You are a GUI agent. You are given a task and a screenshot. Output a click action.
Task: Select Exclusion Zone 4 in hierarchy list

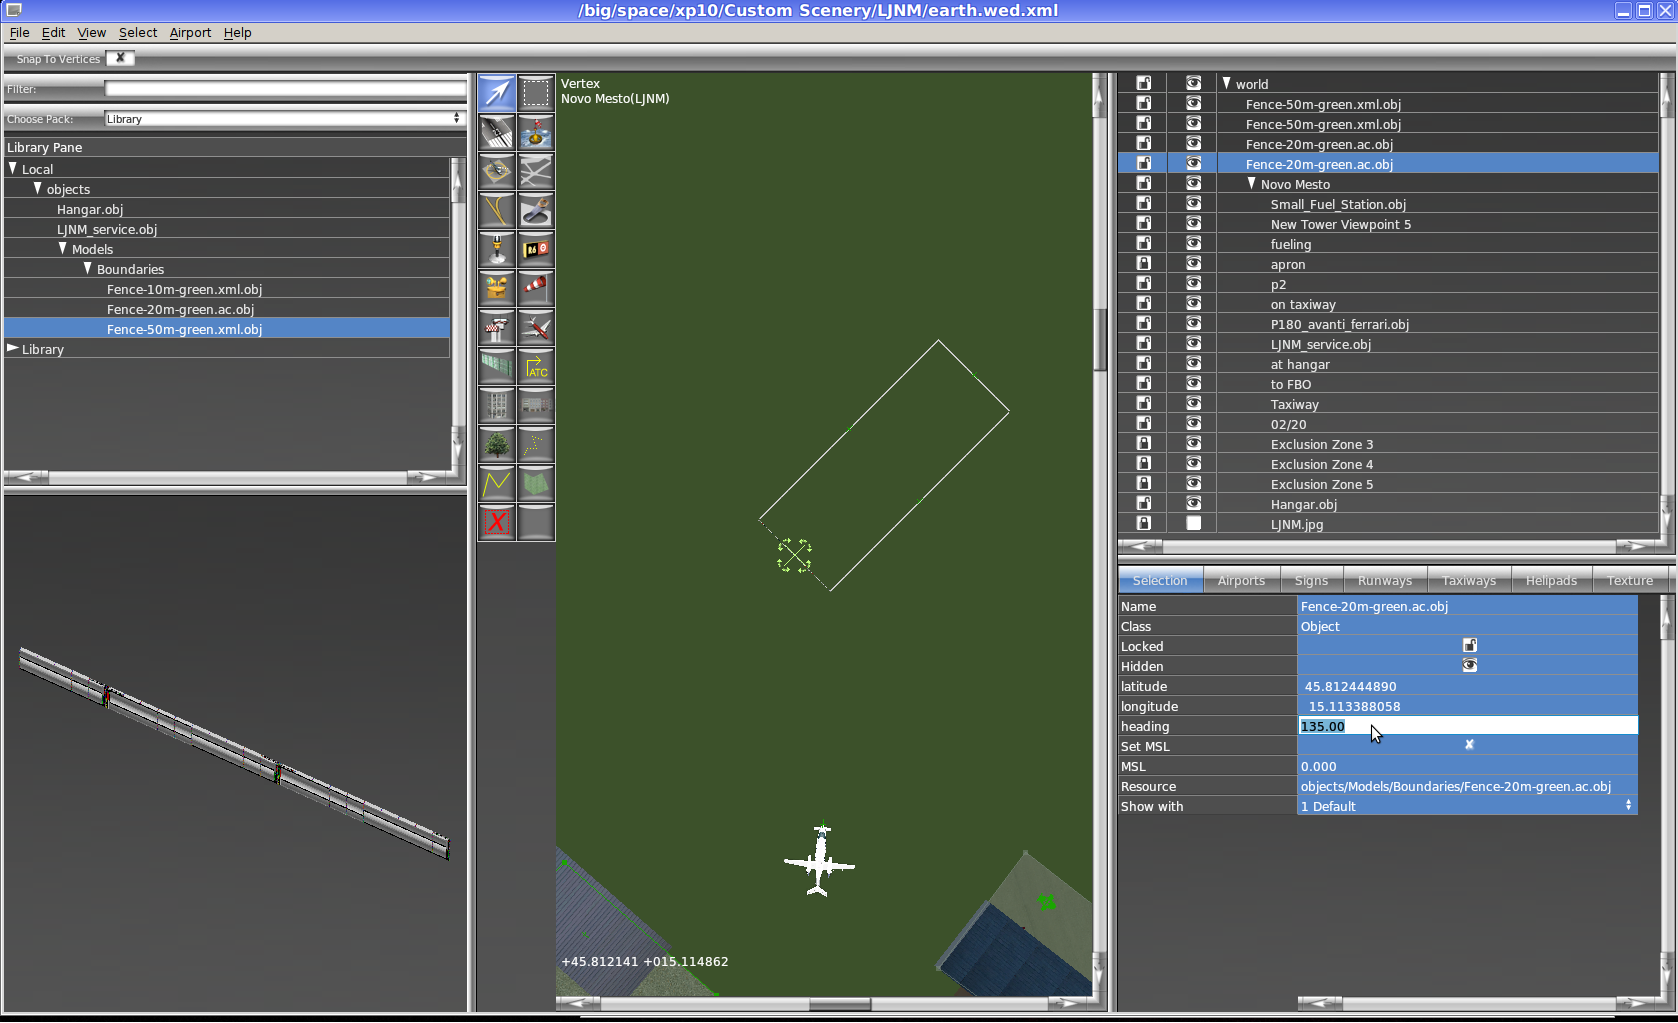point(1321,464)
